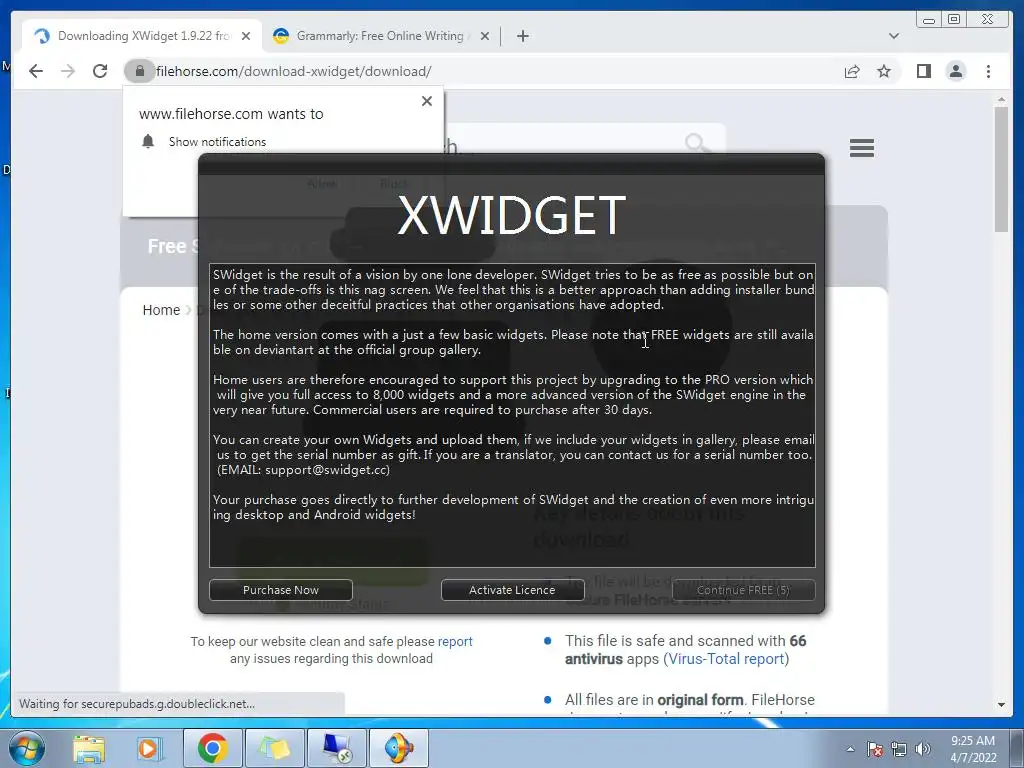Open media player taskbar icon
Viewport: 1024px width, 768px height.
pos(148,748)
